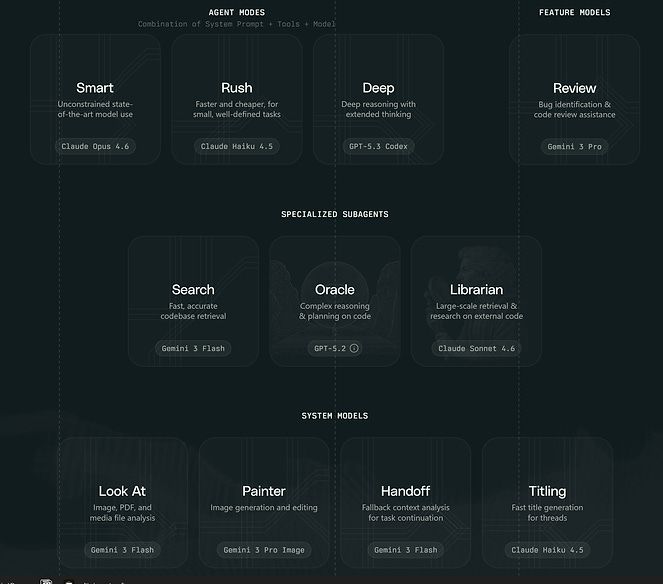Click the Gemini 3 Flash badge under Look At
Image resolution: width=663 pixels, height=584 pixels.
[122, 550]
